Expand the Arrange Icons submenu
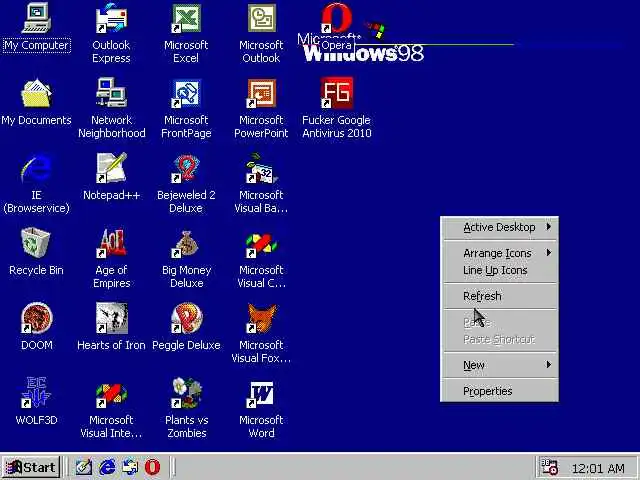Image resolution: width=640 pixels, height=480 pixels. (499, 253)
